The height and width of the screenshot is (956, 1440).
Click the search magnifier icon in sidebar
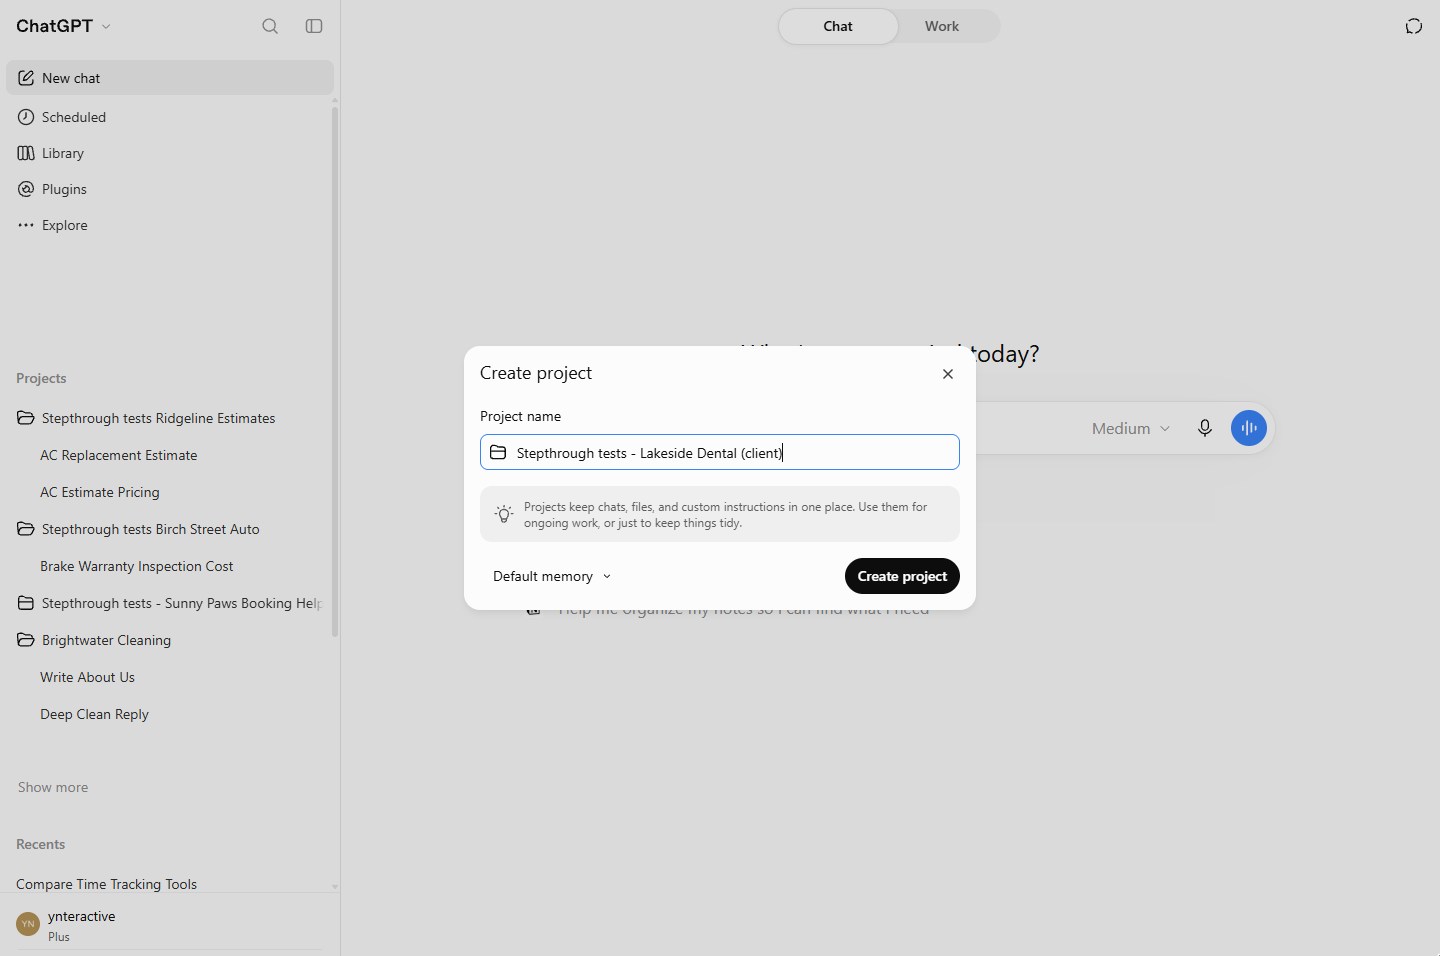click(270, 26)
